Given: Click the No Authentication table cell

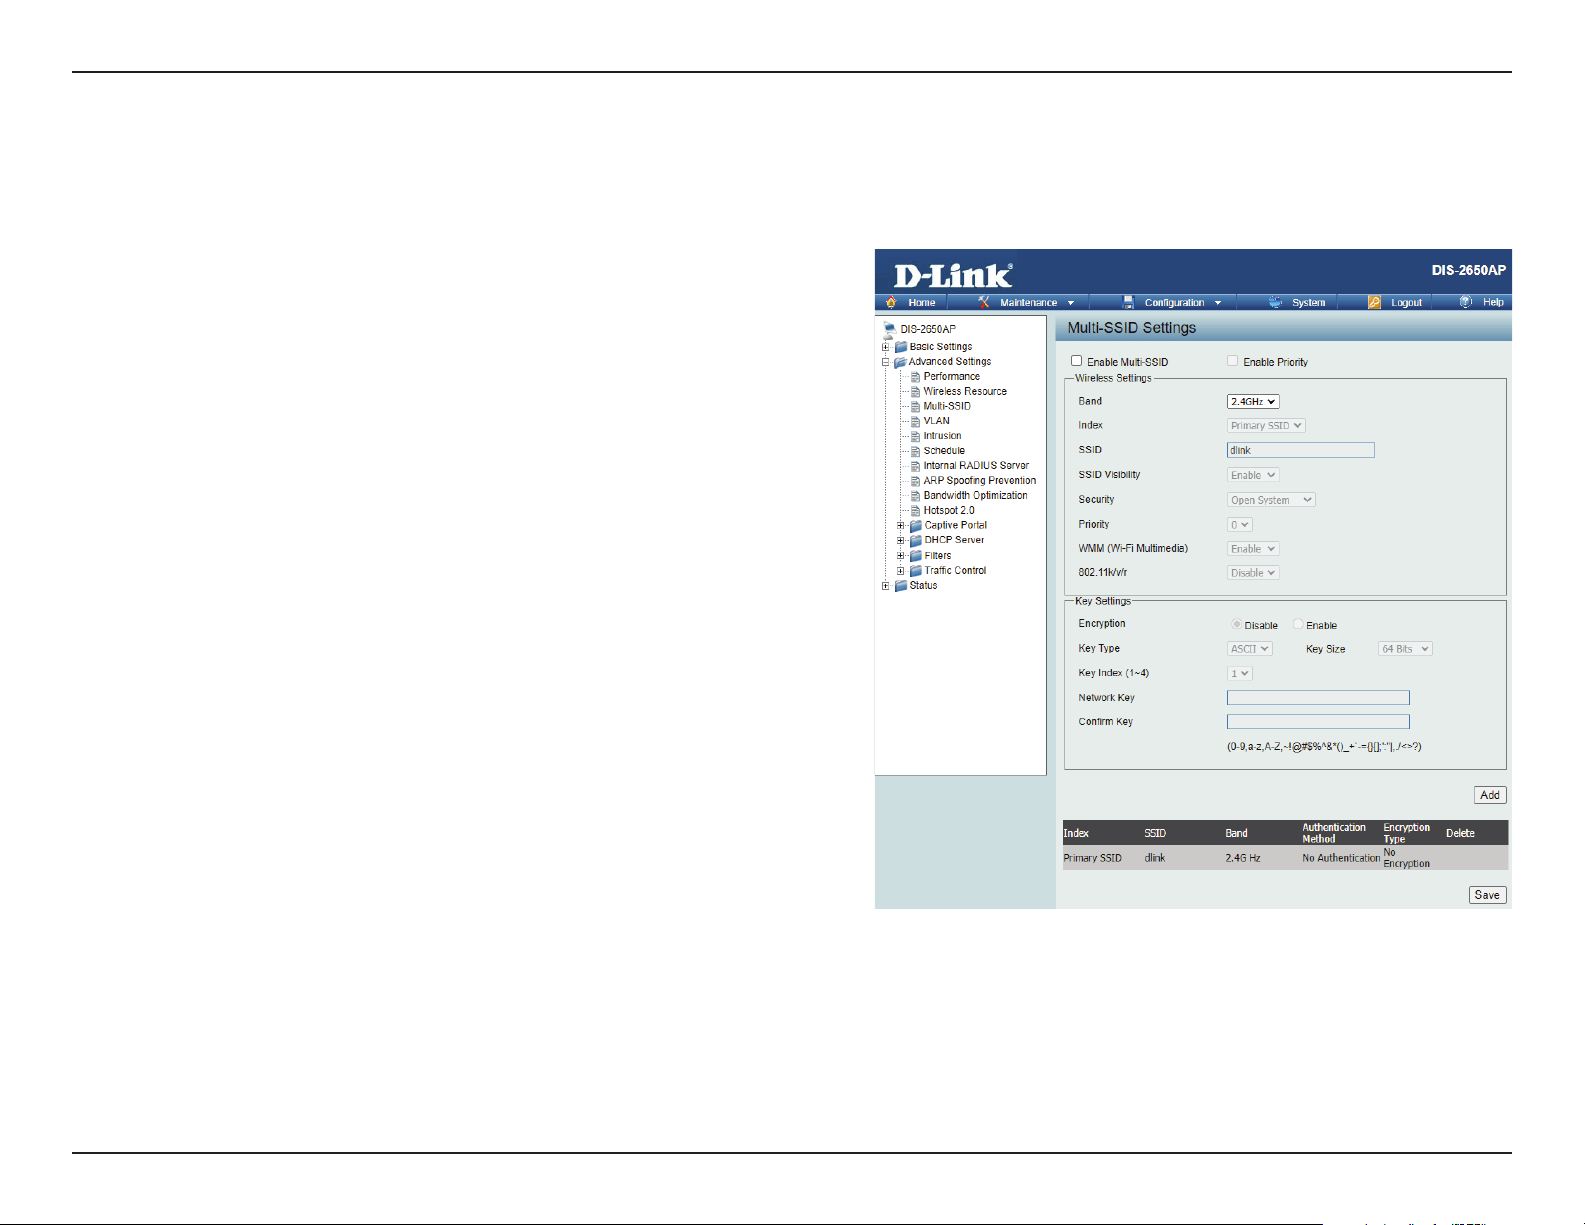Looking at the screenshot, I should pyautogui.click(x=1341, y=858).
